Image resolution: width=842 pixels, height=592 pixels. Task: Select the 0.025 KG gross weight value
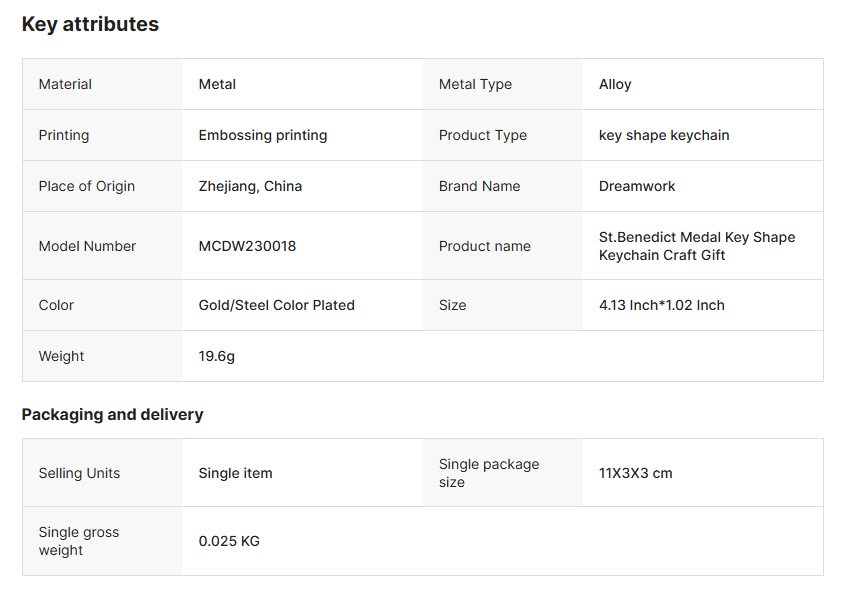coord(229,541)
